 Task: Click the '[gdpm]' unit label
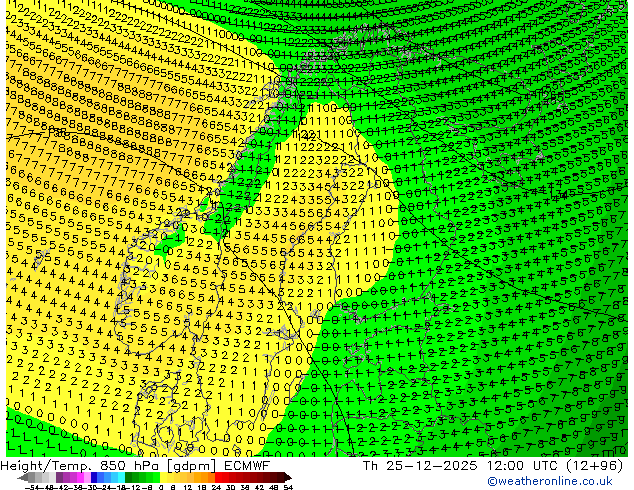click(x=192, y=466)
